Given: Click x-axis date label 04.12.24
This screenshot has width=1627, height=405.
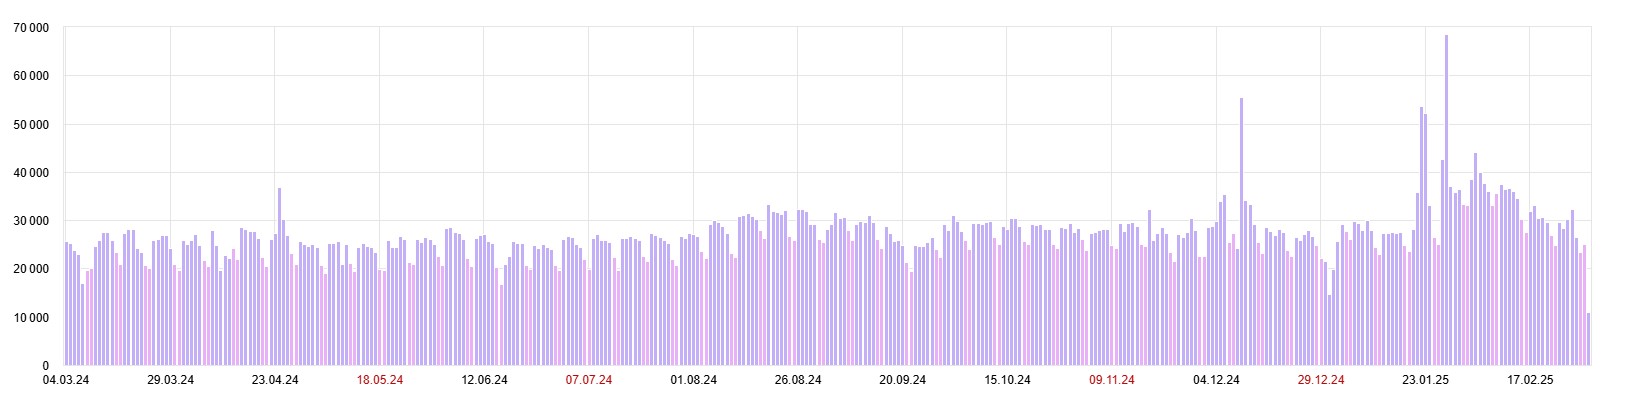Looking at the screenshot, I should 1216,380.
